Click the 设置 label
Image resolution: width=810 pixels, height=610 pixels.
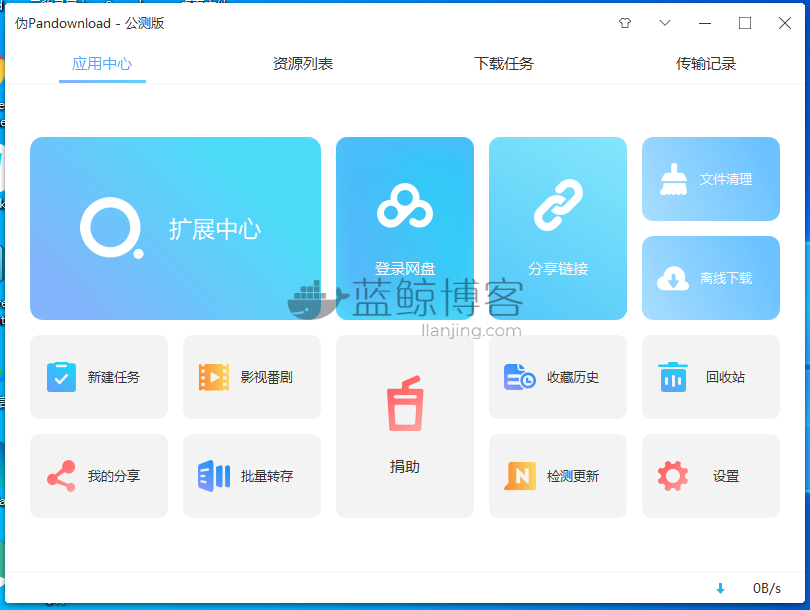[726, 476]
